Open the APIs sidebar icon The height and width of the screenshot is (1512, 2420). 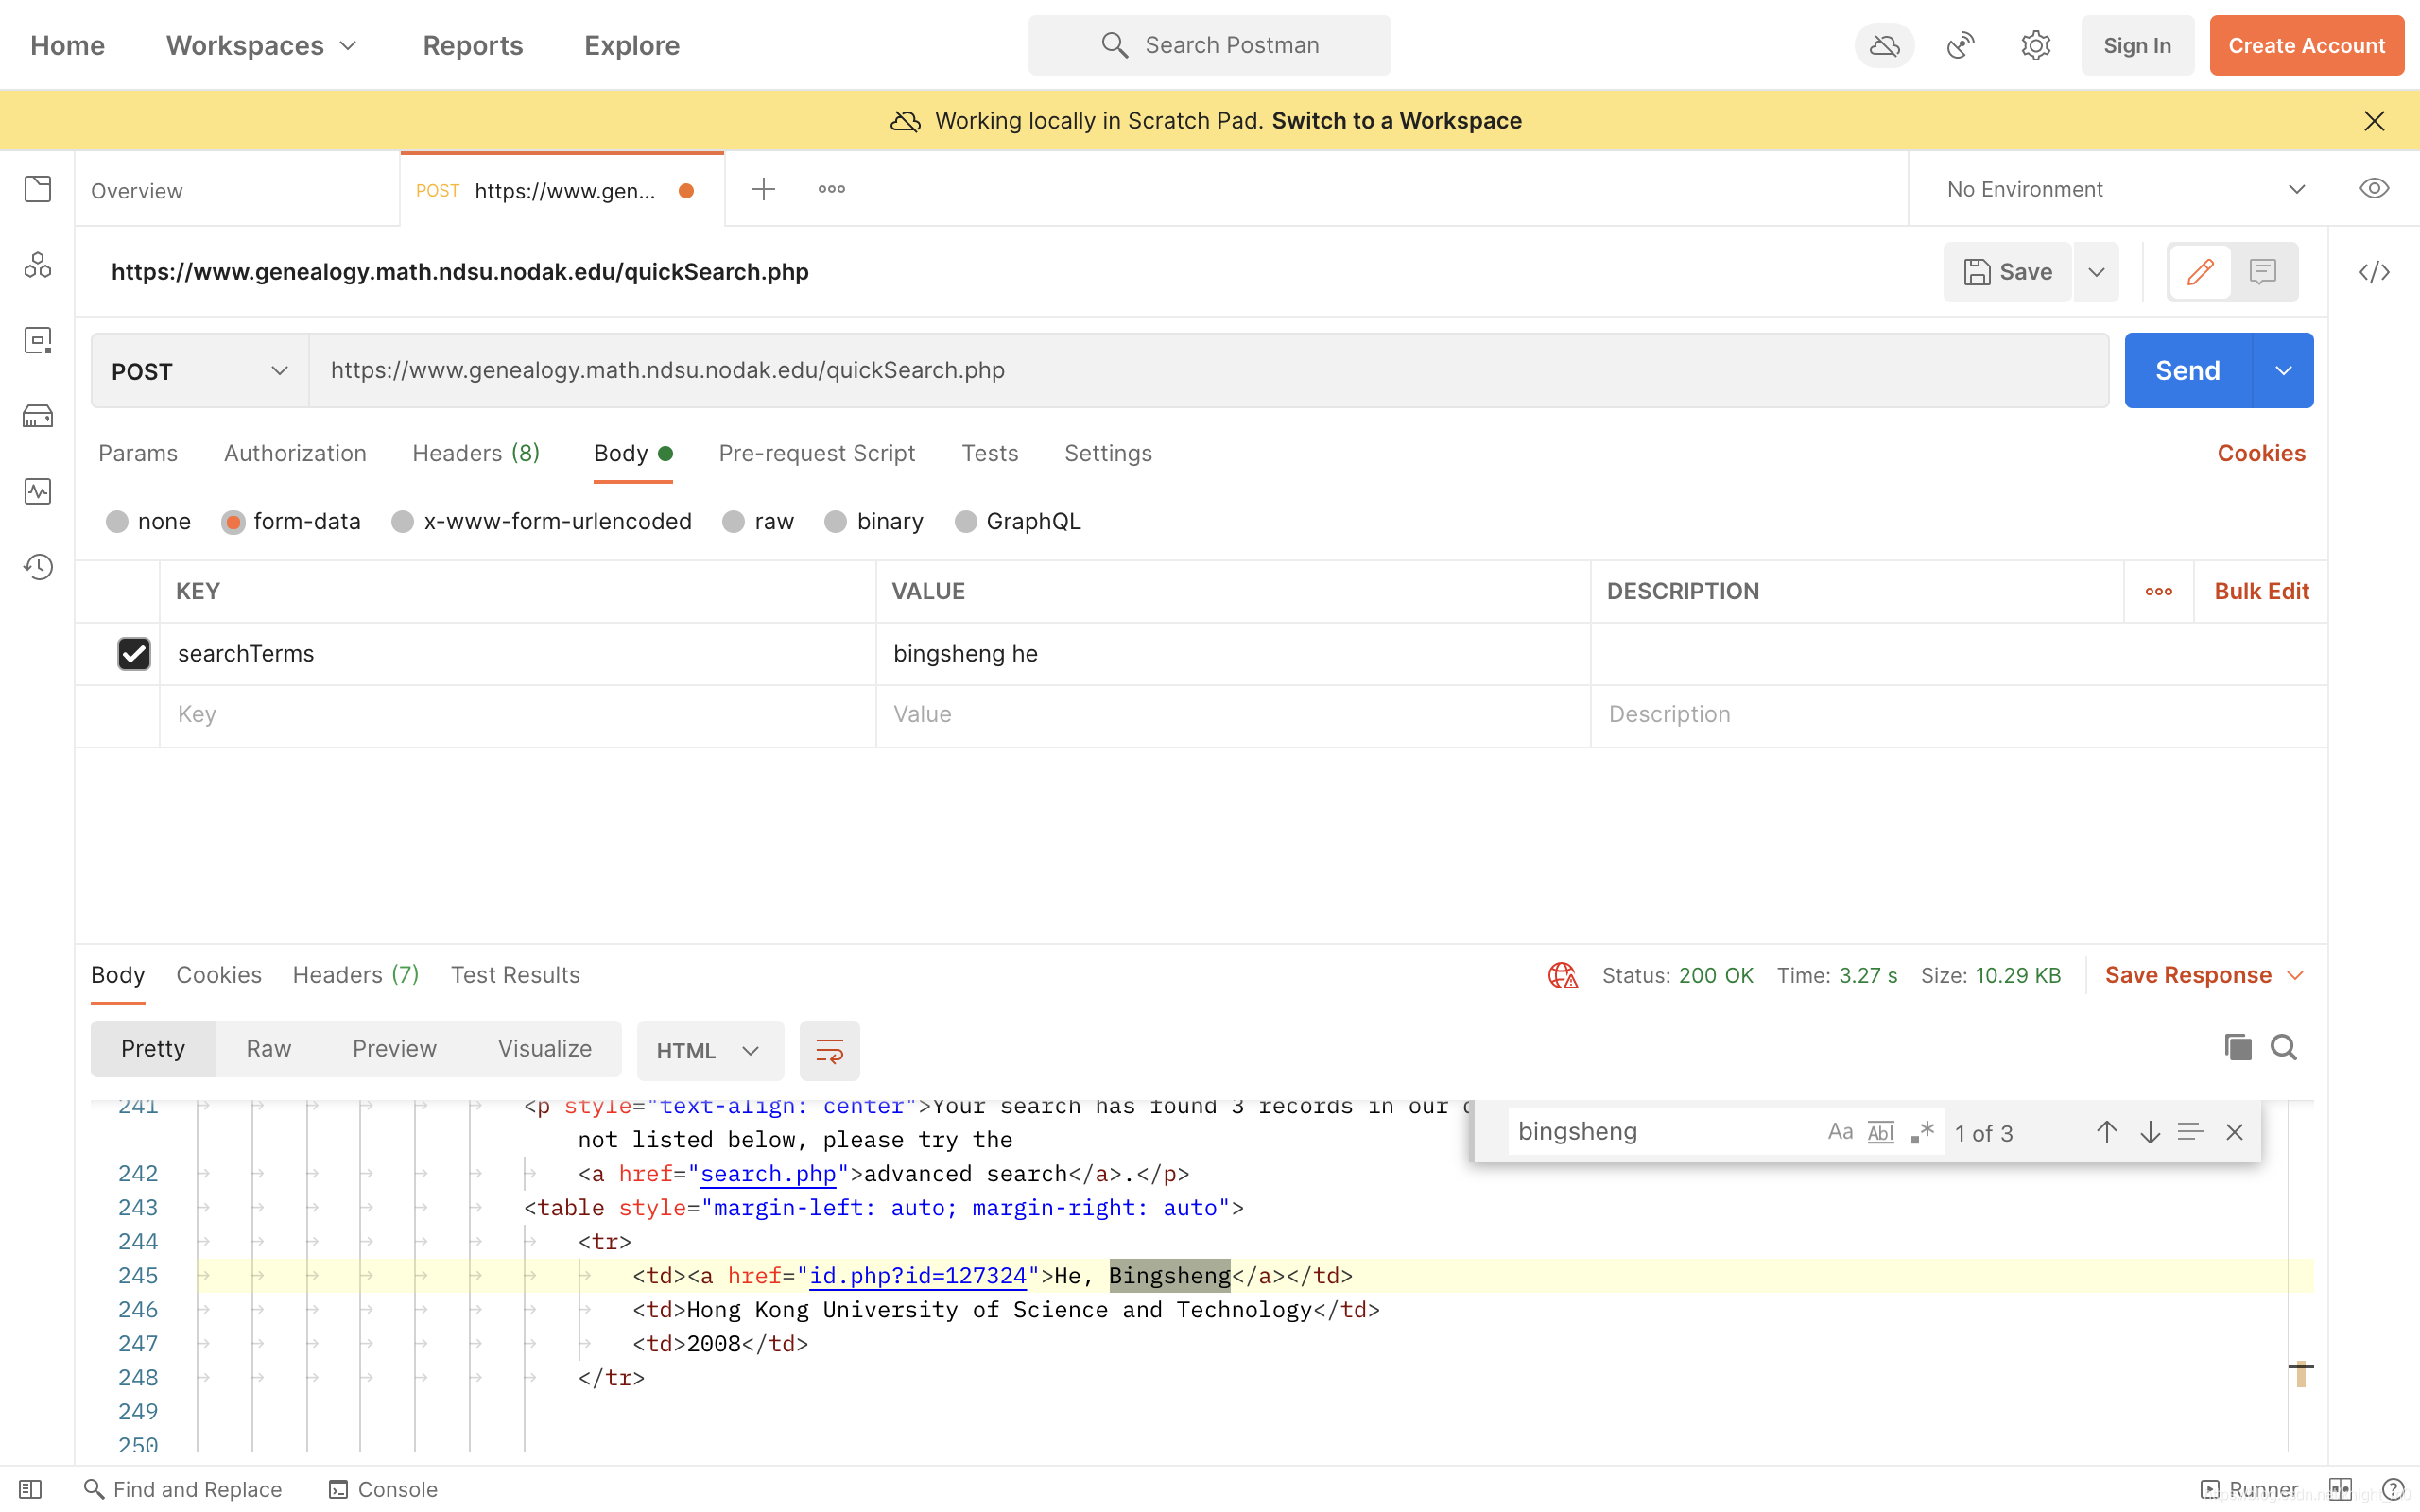(38, 265)
